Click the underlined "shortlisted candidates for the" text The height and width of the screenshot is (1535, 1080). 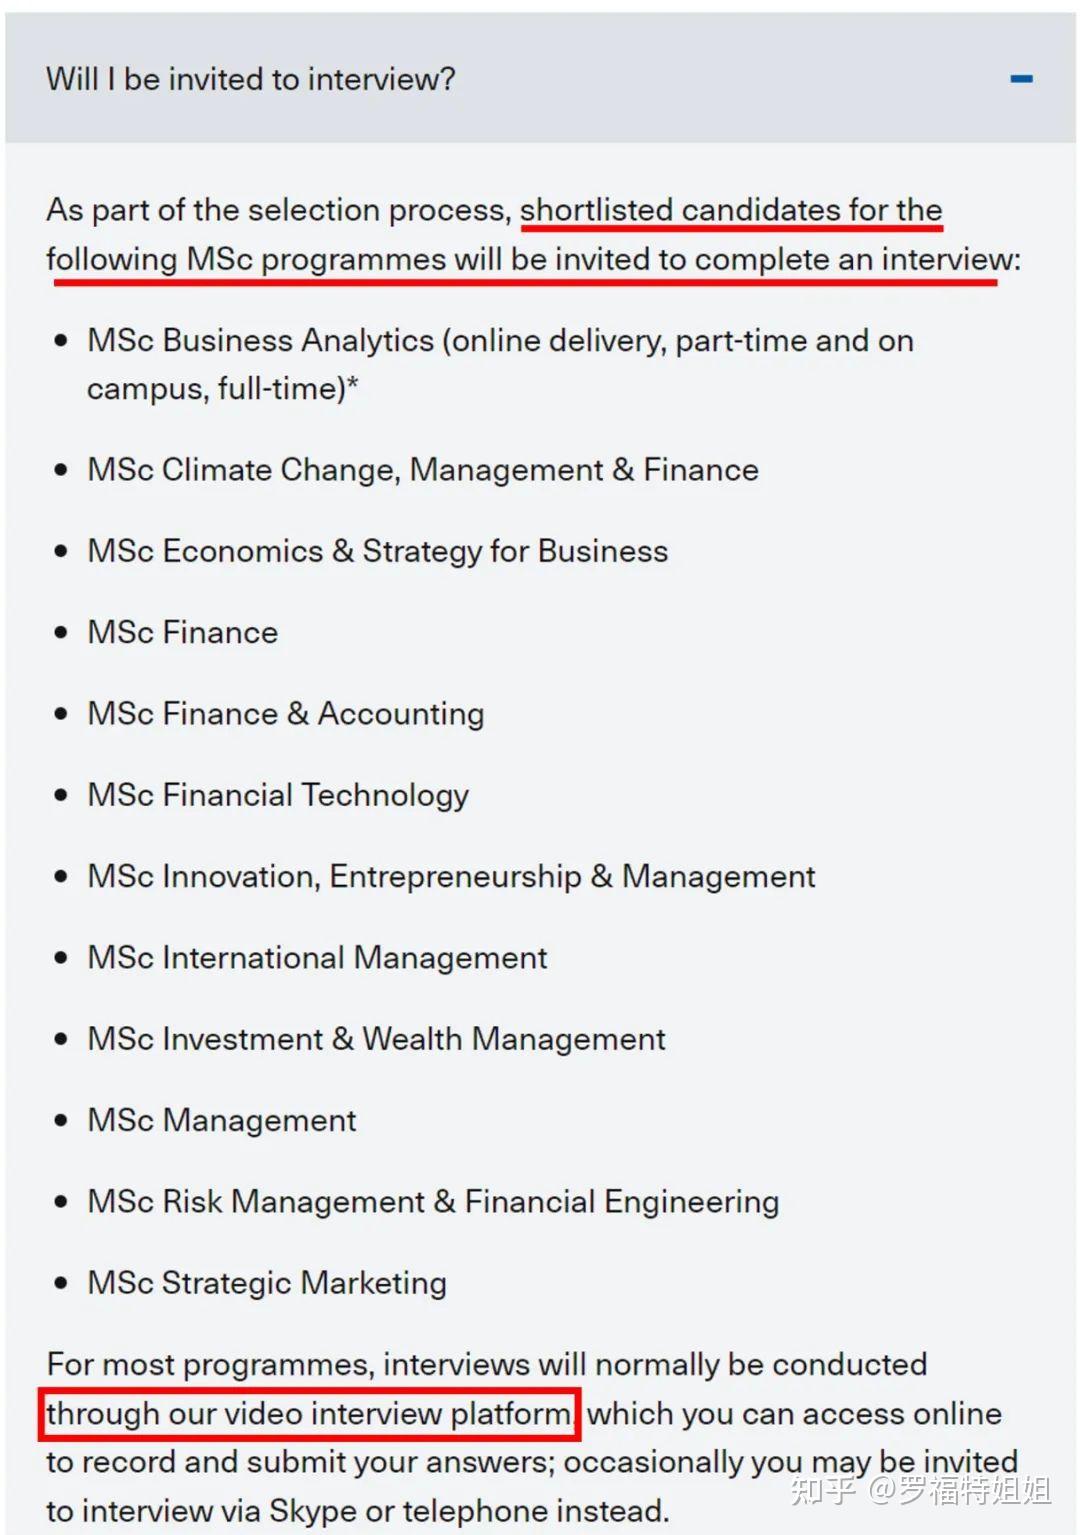(x=731, y=210)
